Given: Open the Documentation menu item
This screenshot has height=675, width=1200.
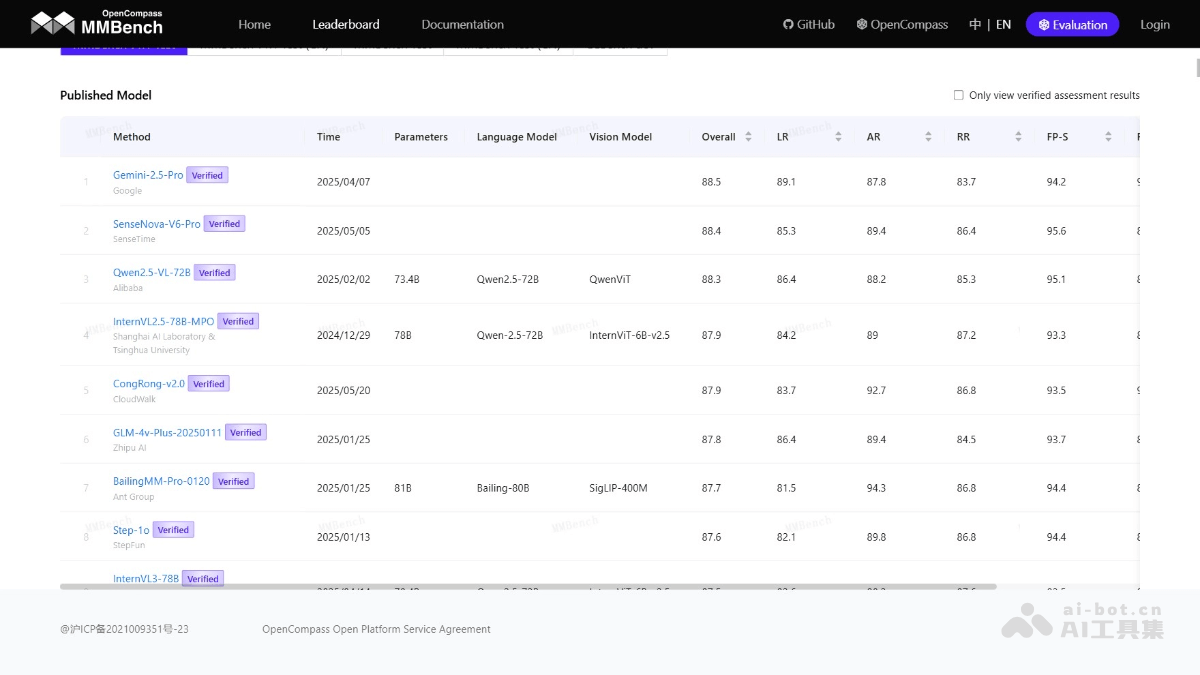Looking at the screenshot, I should coord(462,24).
